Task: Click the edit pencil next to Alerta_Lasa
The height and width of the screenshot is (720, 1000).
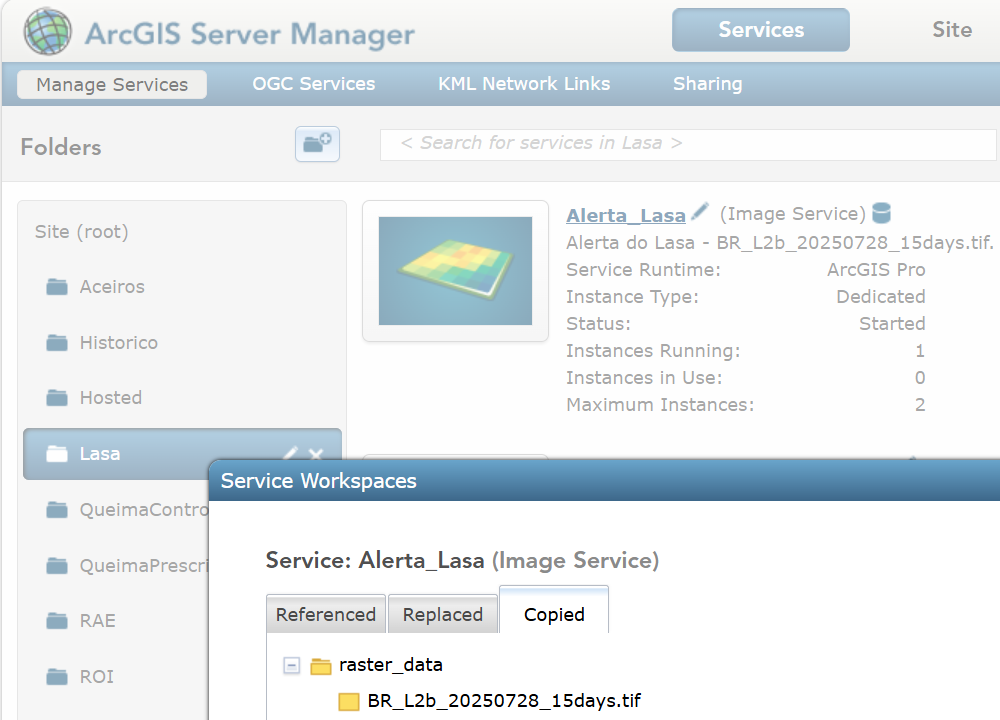Action: tap(700, 211)
